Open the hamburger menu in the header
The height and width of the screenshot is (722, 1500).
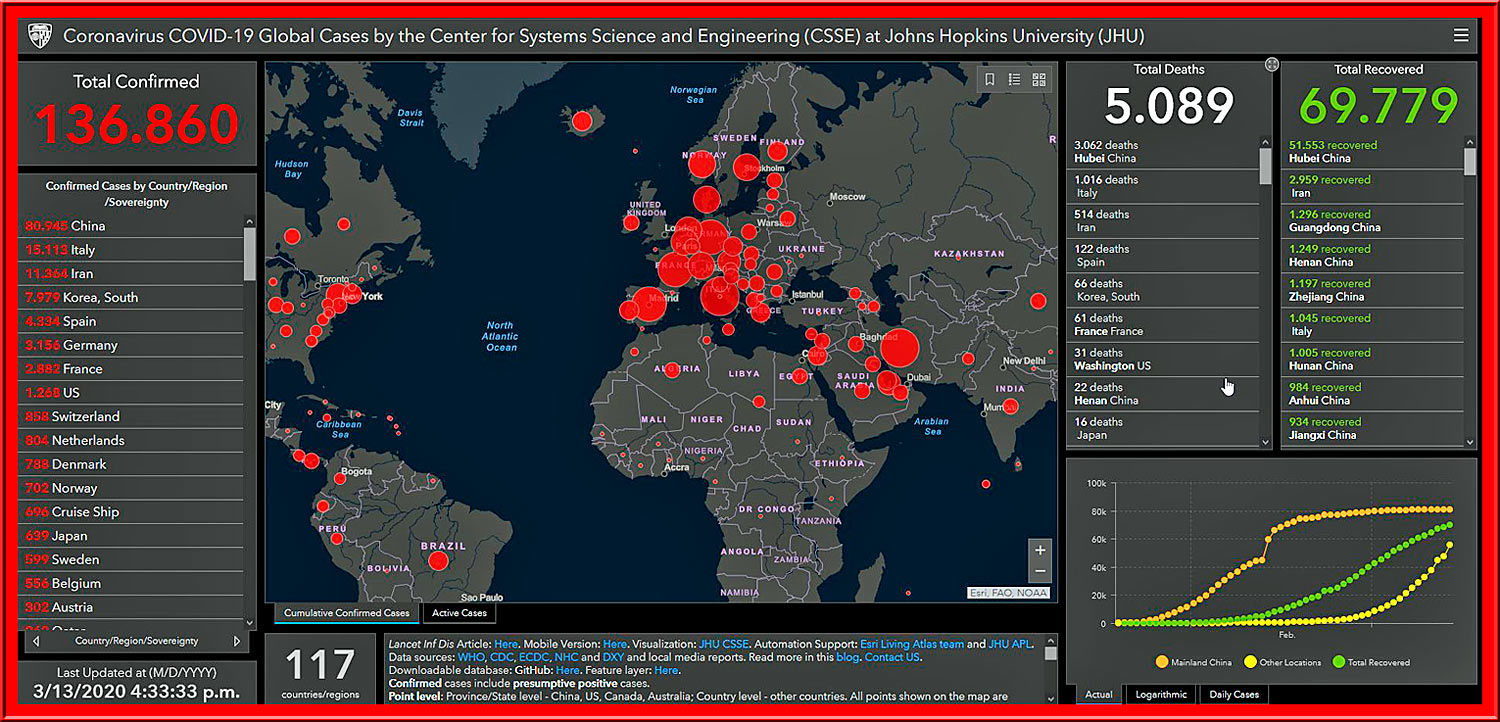tap(1461, 35)
